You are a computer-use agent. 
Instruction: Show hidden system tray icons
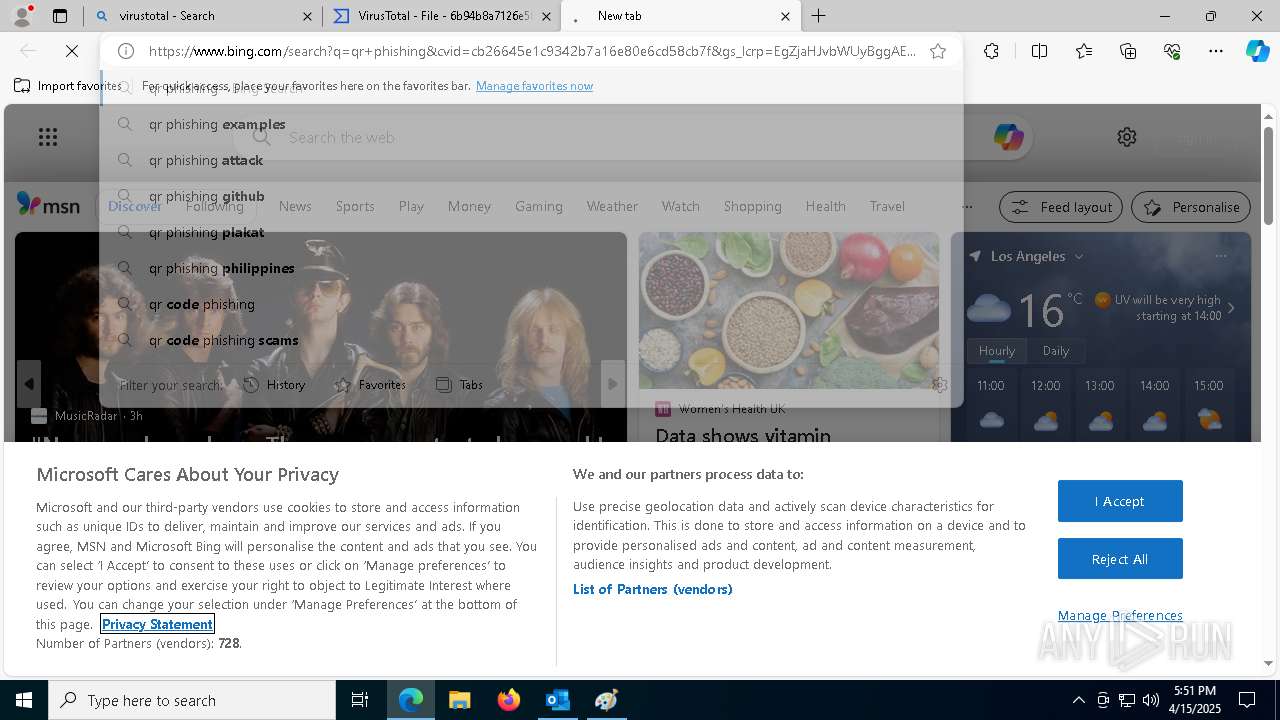[x=1078, y=700]
